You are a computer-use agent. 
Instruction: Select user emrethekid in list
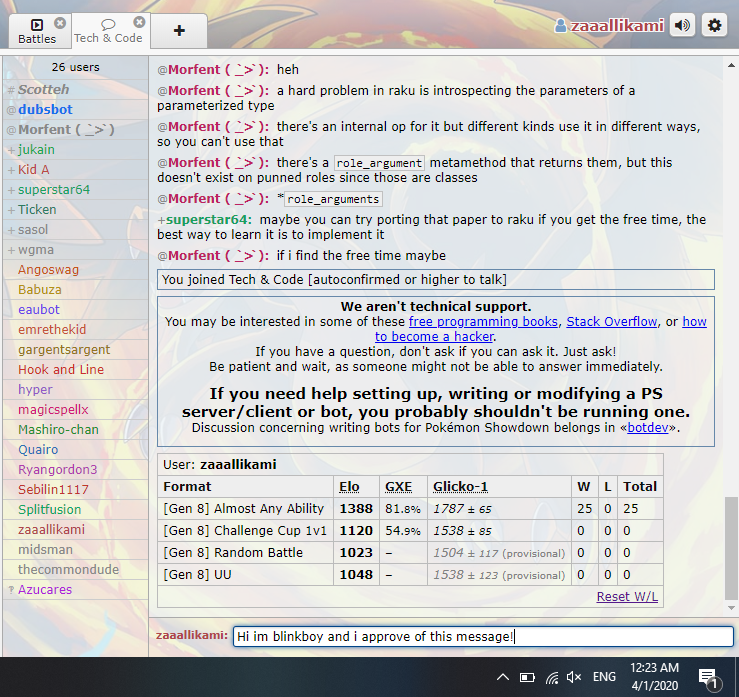pyautogui.click(x=75, y=329)
